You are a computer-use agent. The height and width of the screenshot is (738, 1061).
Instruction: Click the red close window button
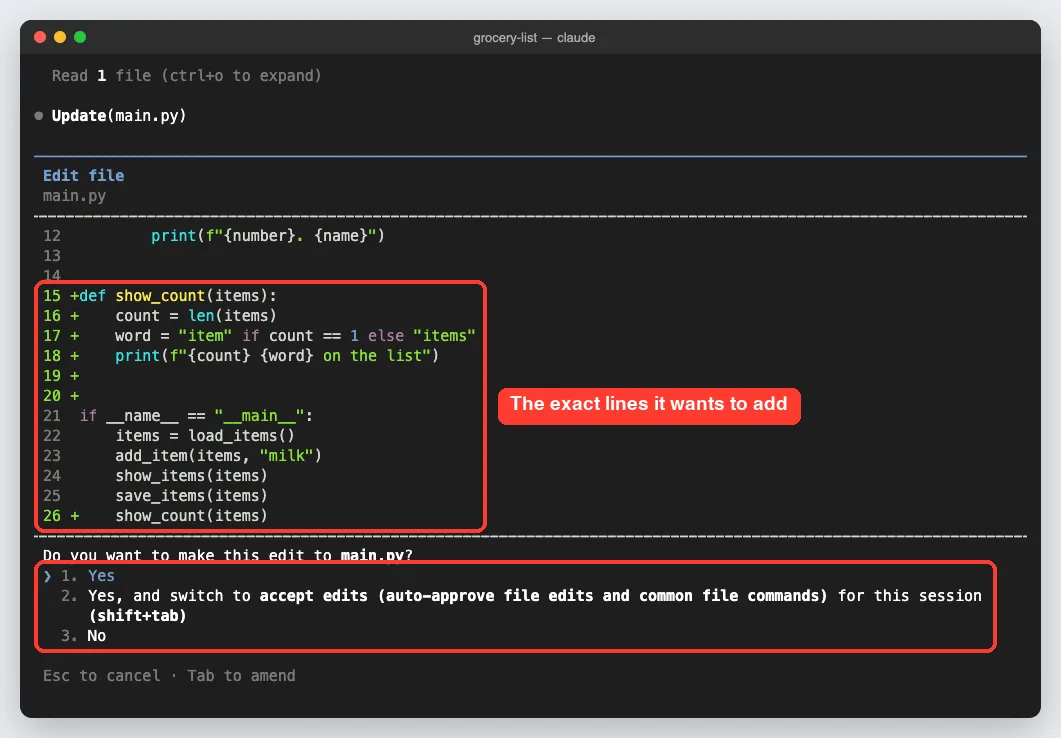[40, 37]
